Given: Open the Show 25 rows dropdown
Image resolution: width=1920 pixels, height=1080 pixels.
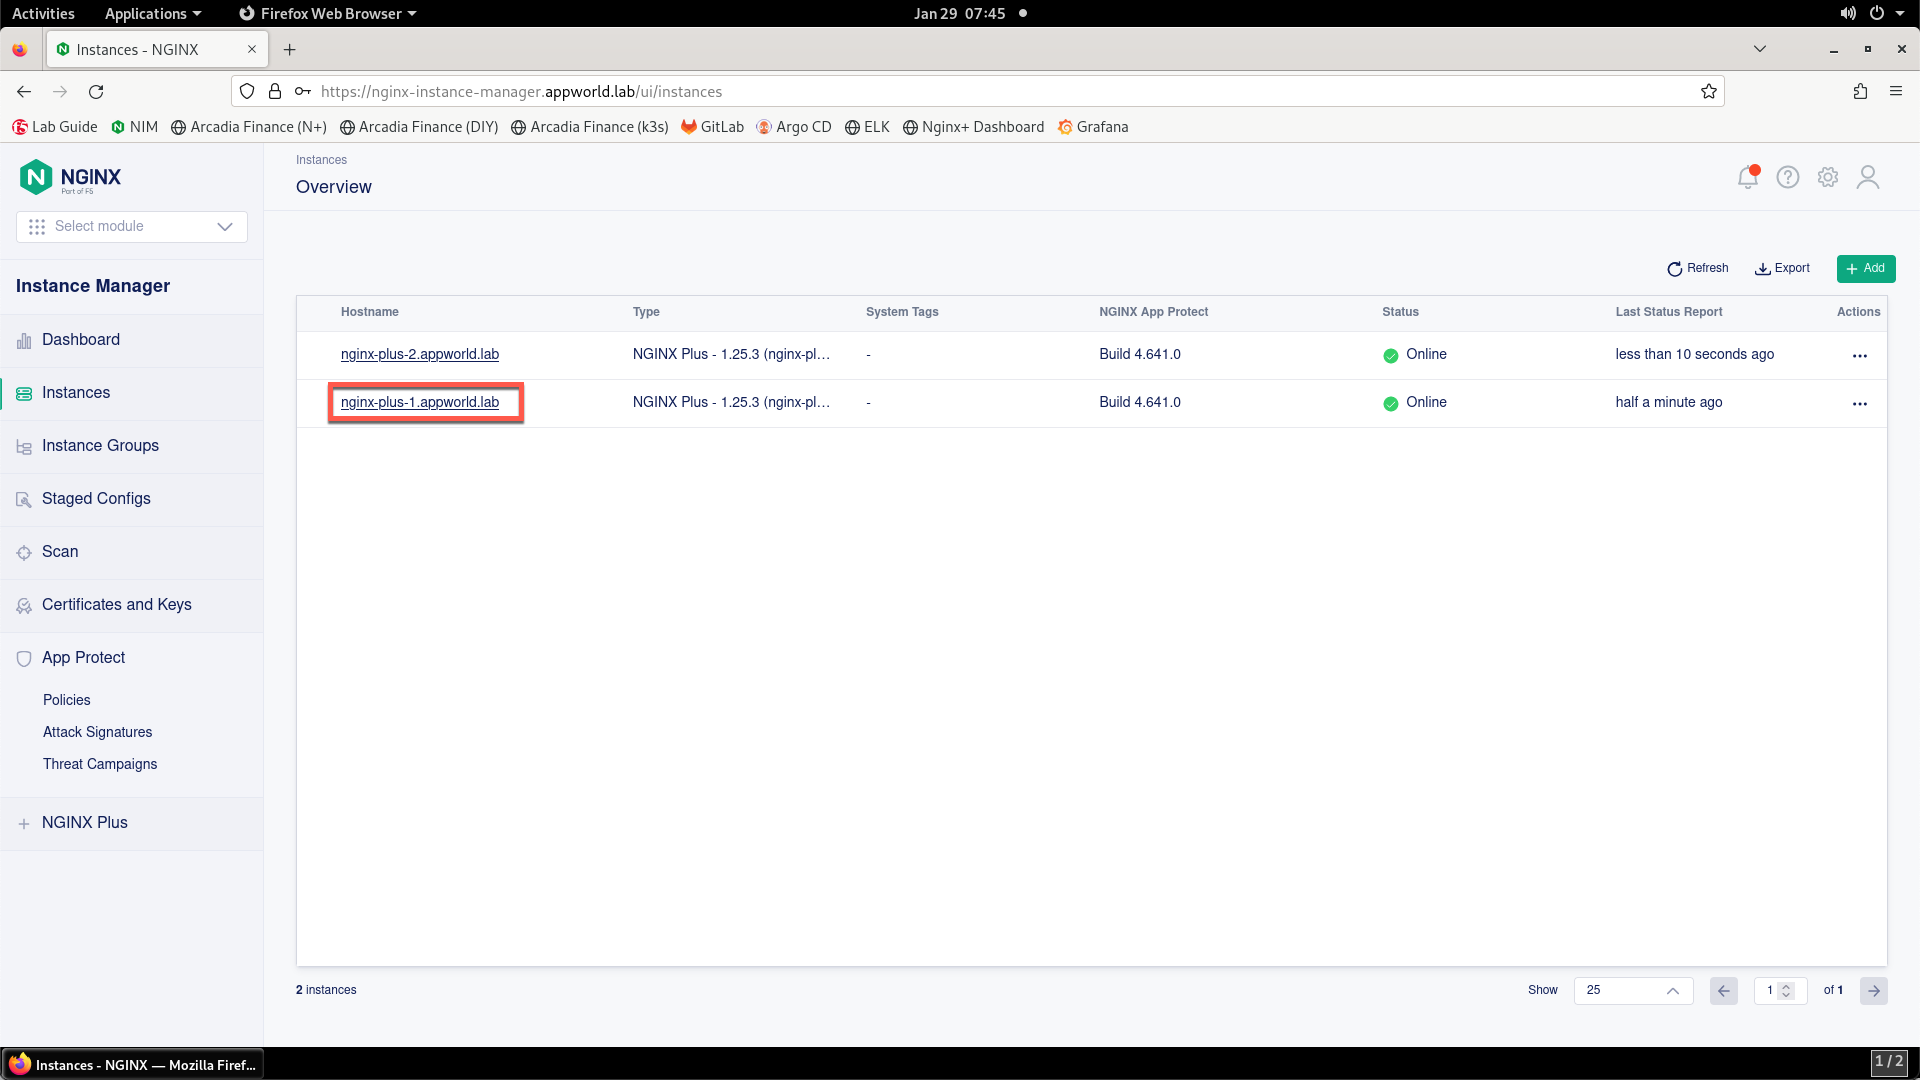Looking at the screenshot, I should click(x=1633, y=990).
